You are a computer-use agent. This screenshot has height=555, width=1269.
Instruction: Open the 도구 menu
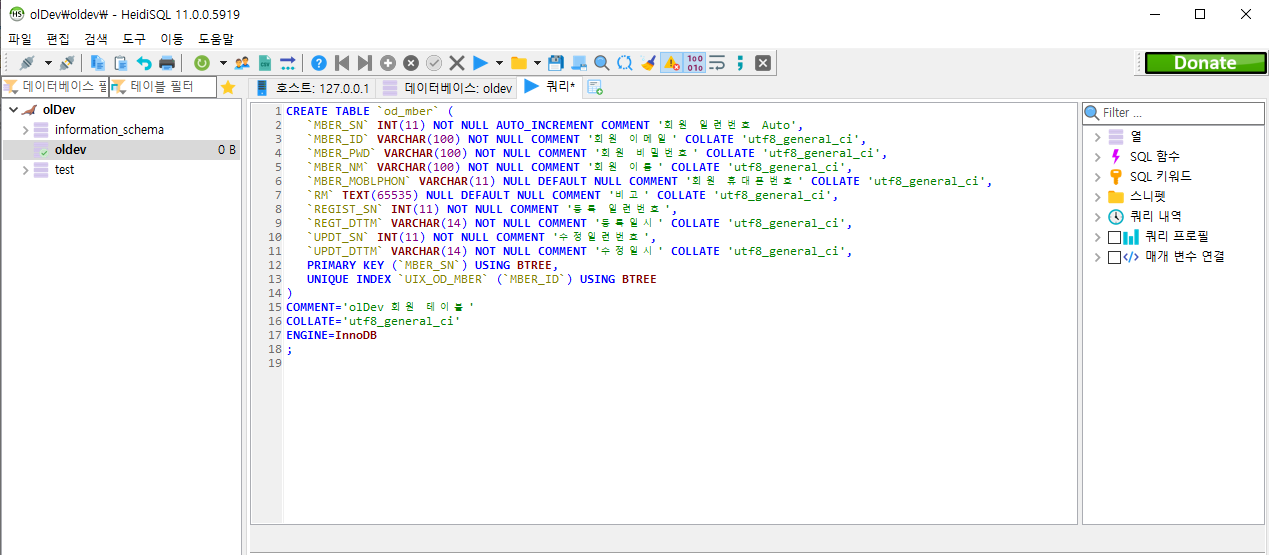134,39
